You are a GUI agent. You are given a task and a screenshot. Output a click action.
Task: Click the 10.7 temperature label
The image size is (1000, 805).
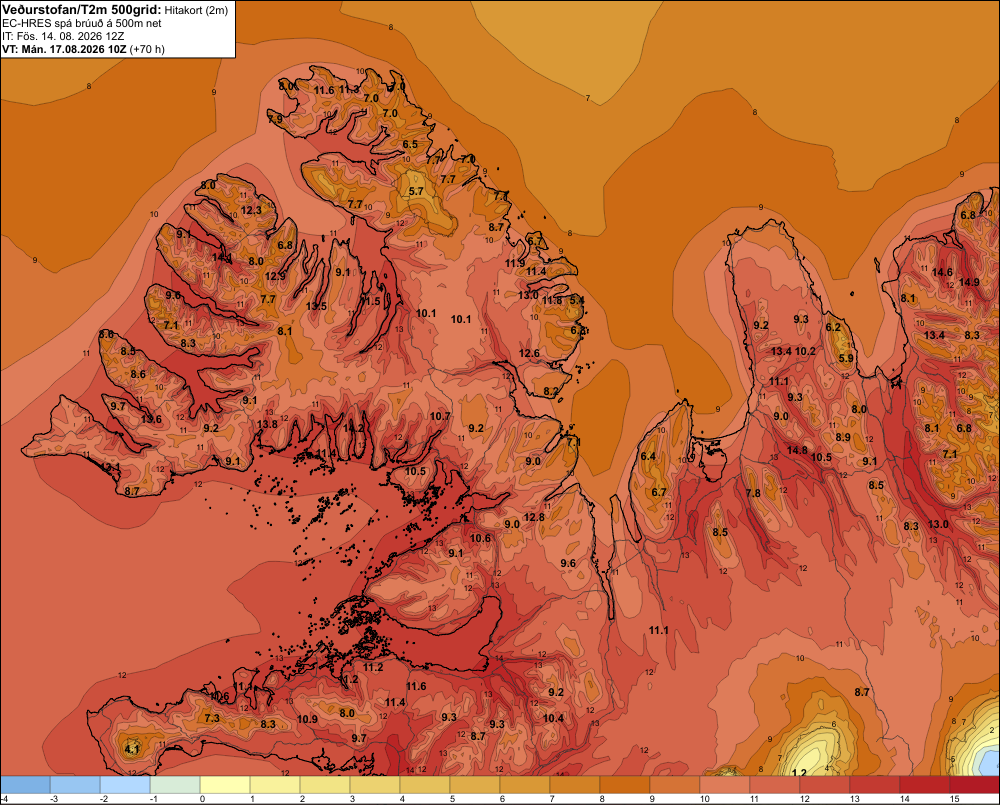tap(440, 417)
